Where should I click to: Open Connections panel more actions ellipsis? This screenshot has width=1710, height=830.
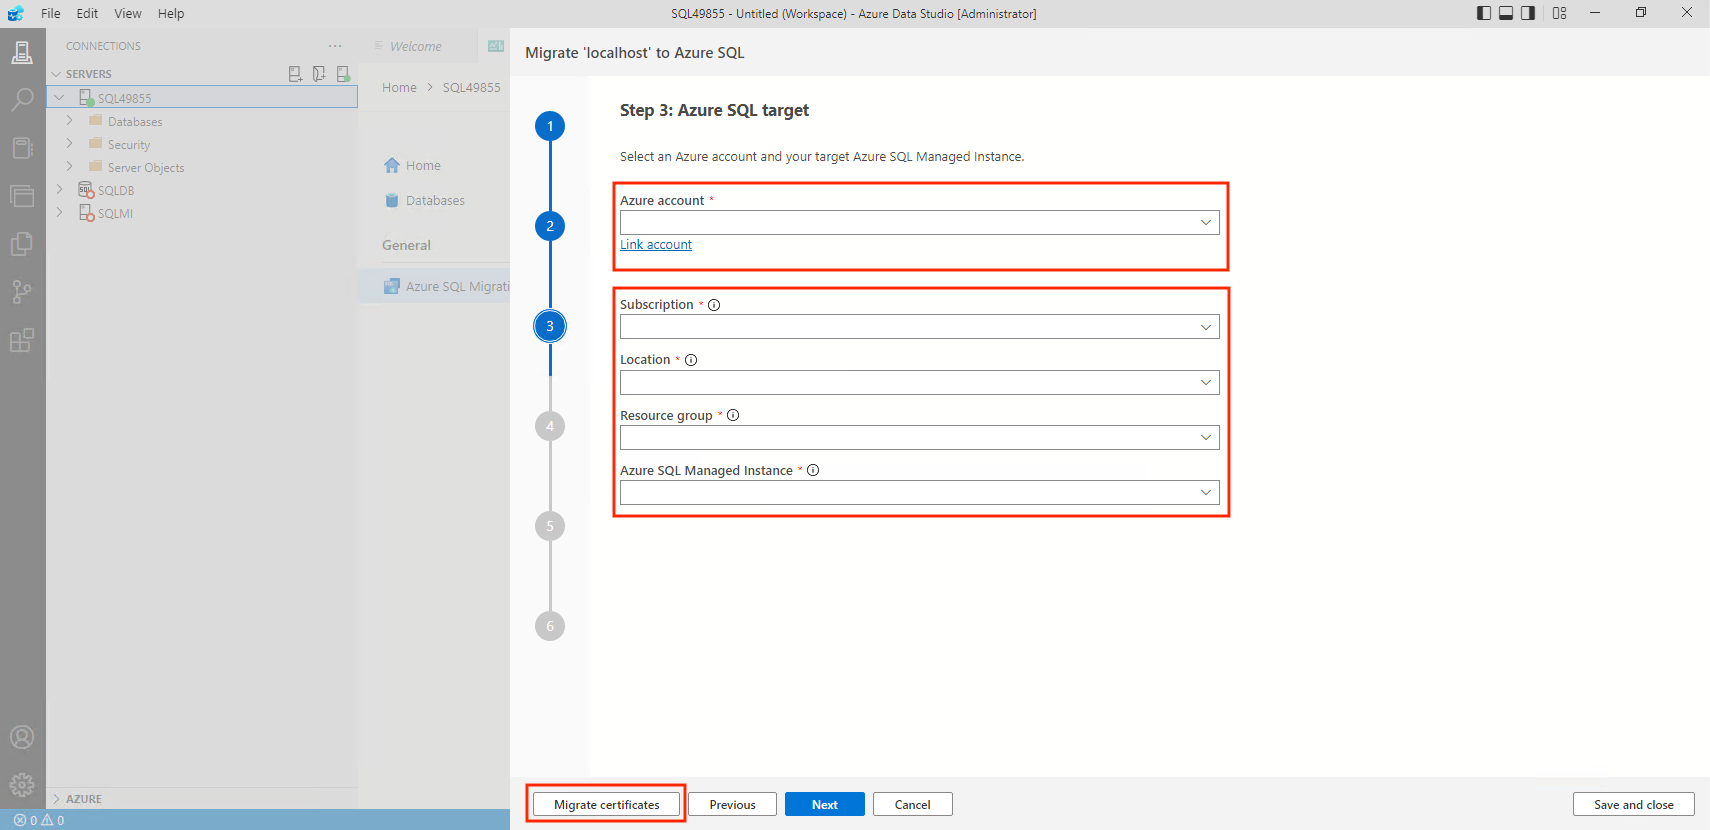tap(335, 46)
